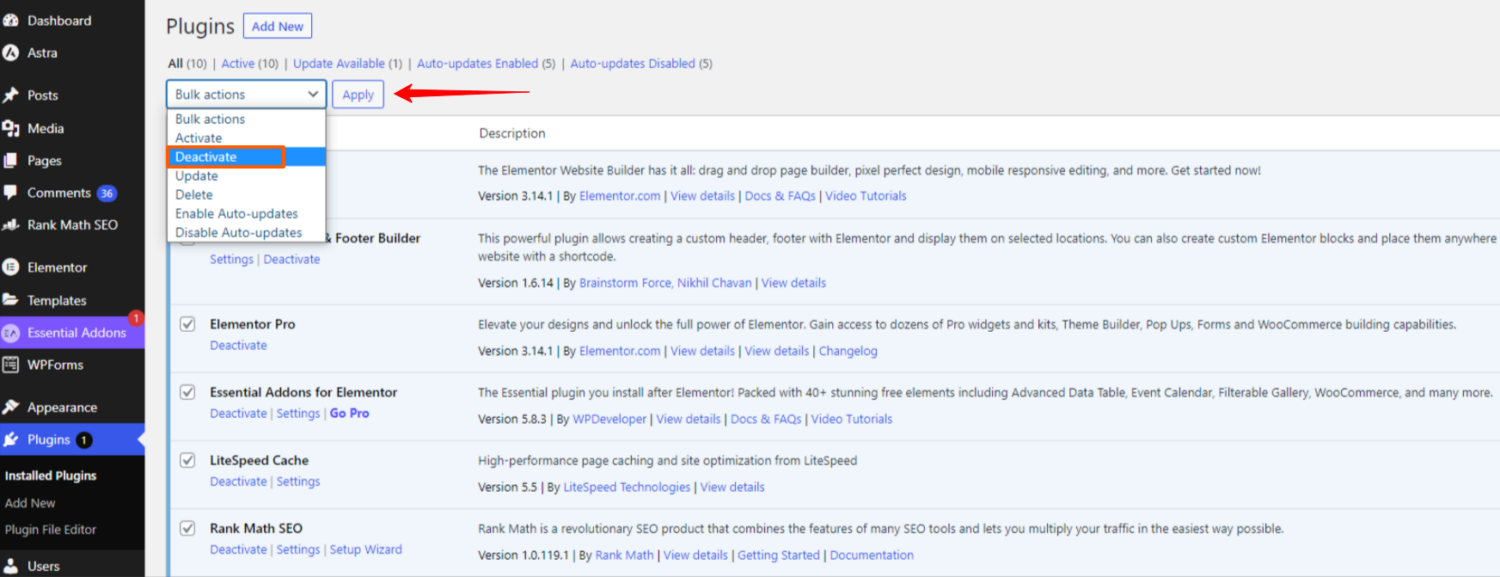This screenshot has width=1500, height=577.
Task: Click the WPForms sidebar icon
Action: (x=11, y=365)
